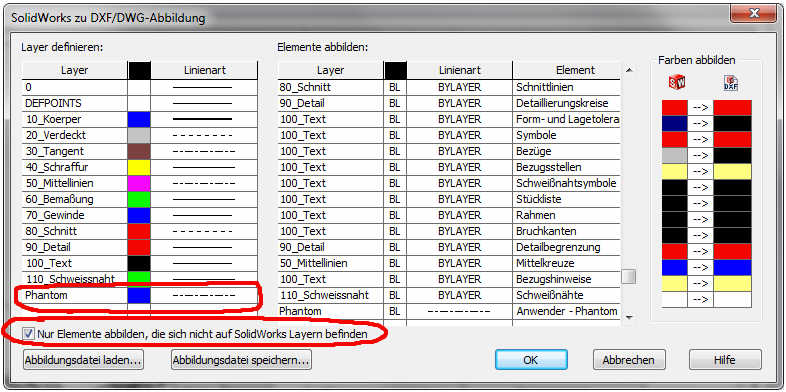This screenshot has height=392, width=786.
Task: Click dark blue SolidWorks source color swatch
Action: (674, 124)
